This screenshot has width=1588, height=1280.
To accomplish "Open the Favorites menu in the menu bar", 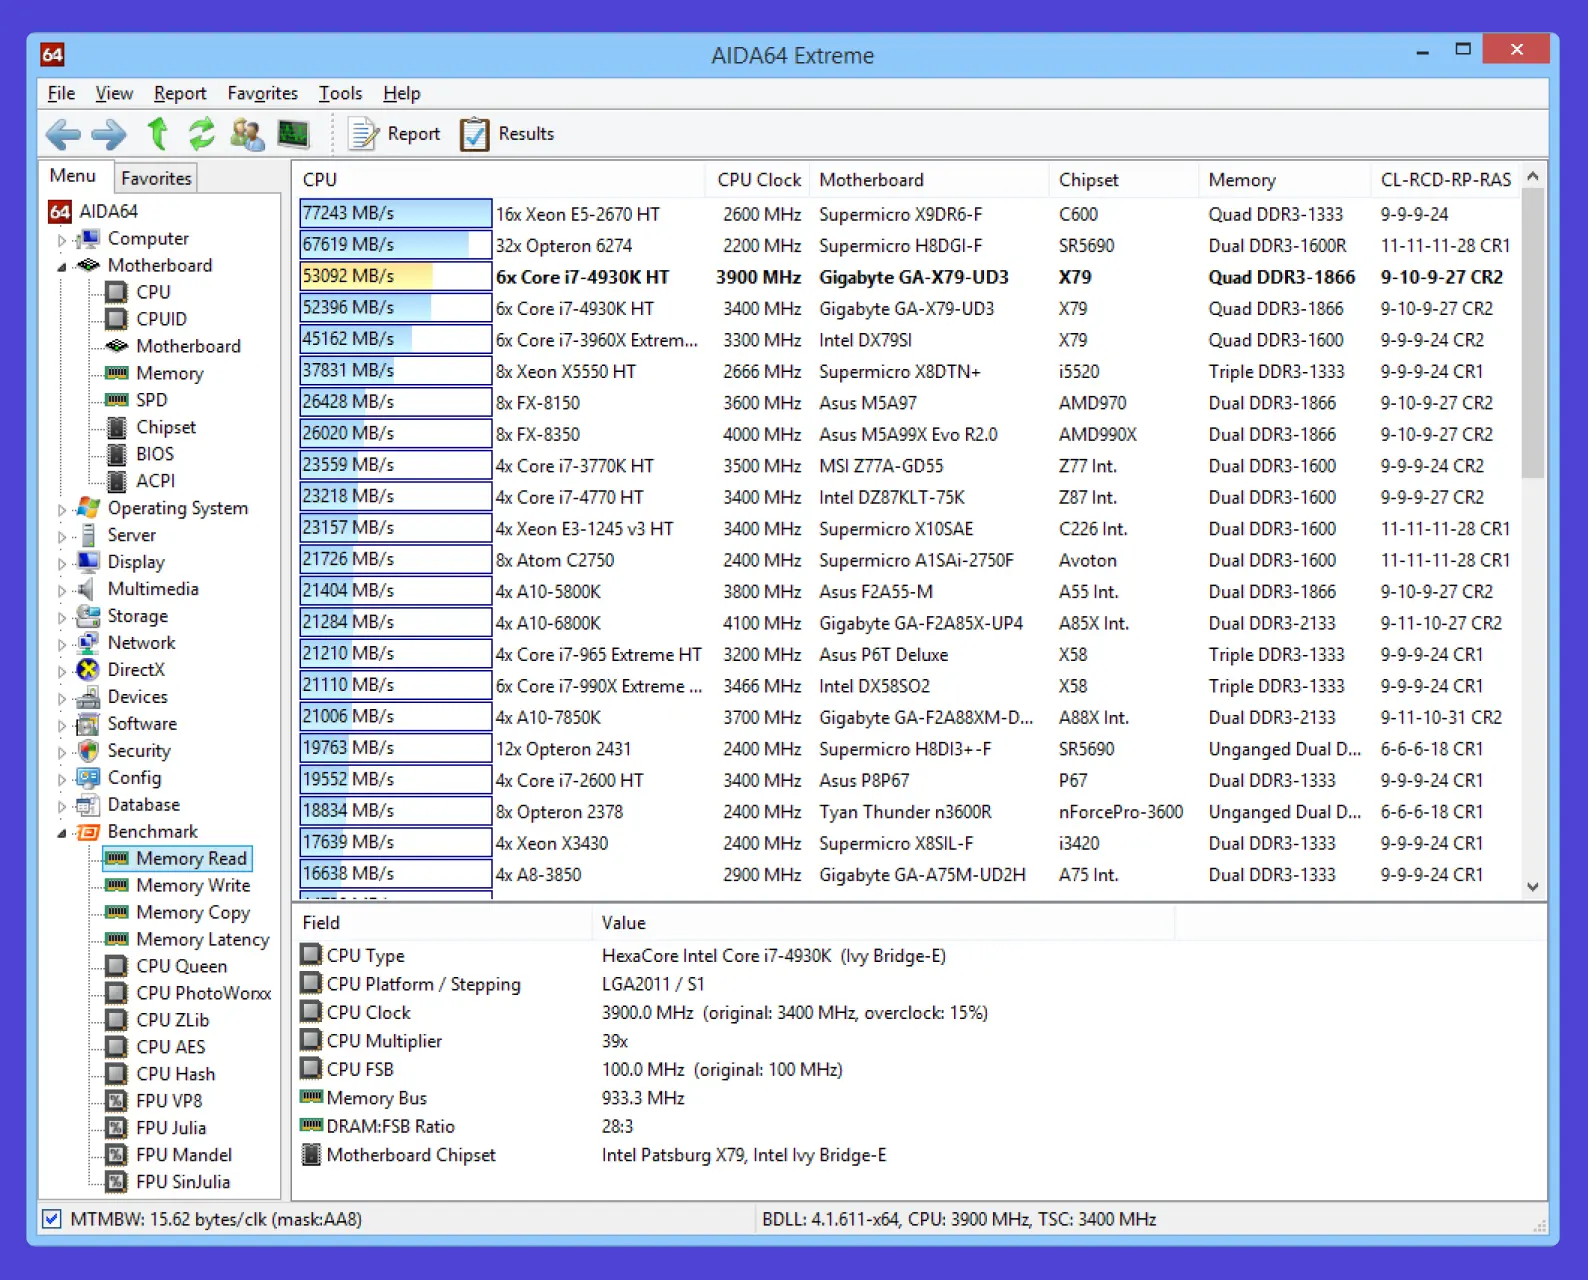I will point(262,93).
